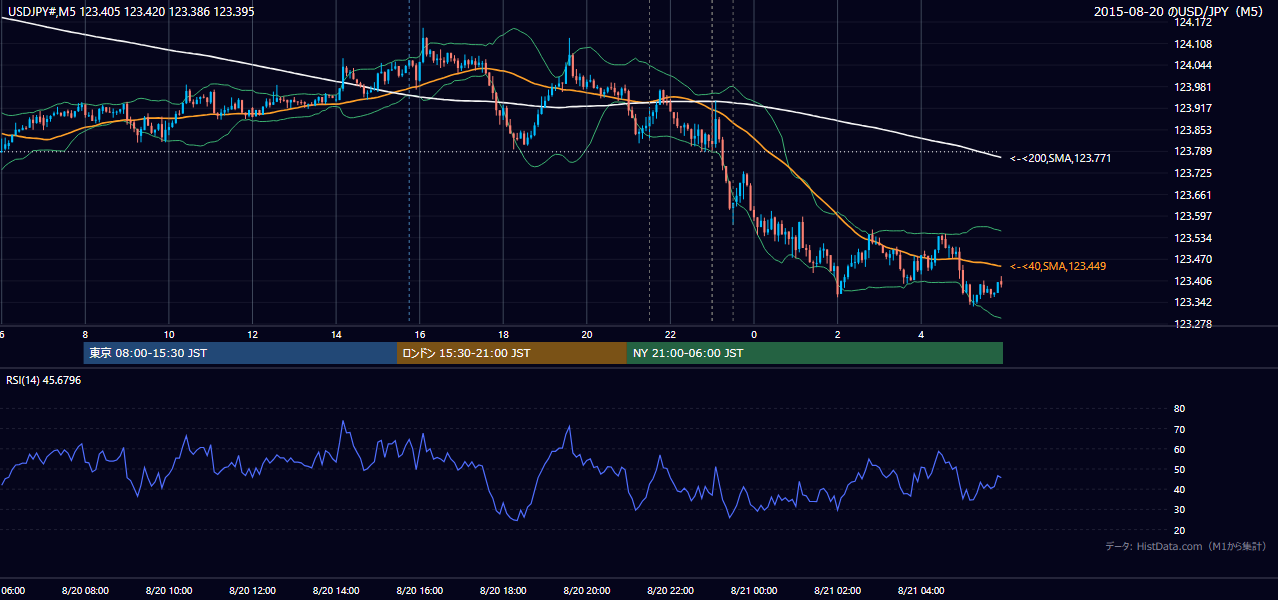Click price axis value 124.108
1278x600 pixels.
1195,44
